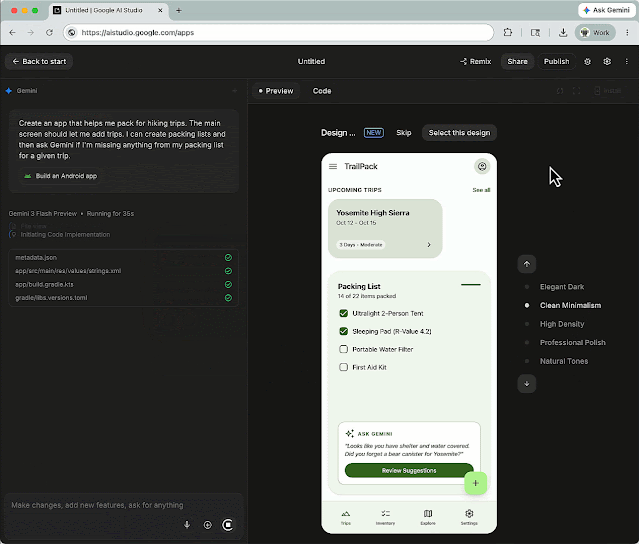Image resolution: width=639 pixels, height=544 pixels.
Task: Switch to the Preview tab
Action: point(276,91)
